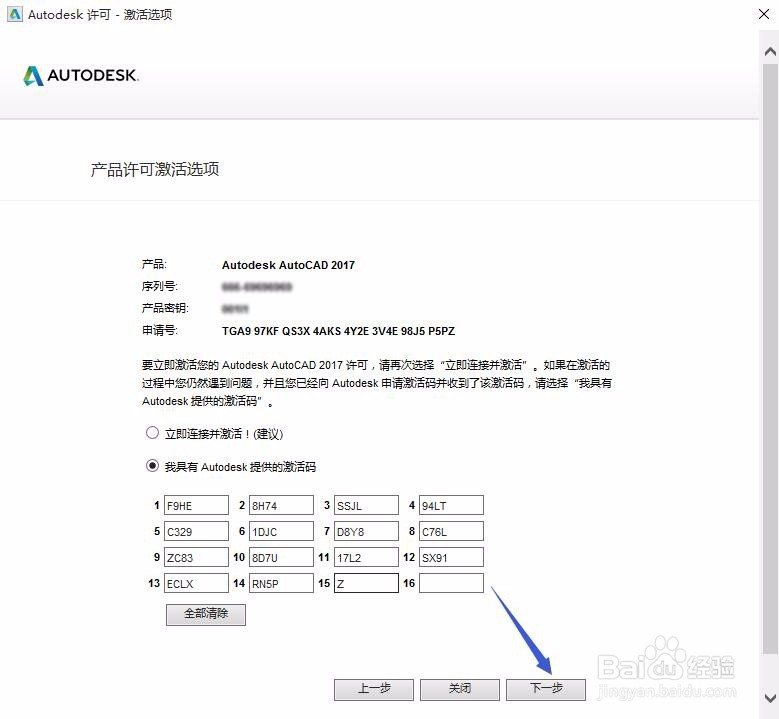Click activation code field 12 containing SX91
This screenshot has height=719, width=779.
(x=451, y=557)
